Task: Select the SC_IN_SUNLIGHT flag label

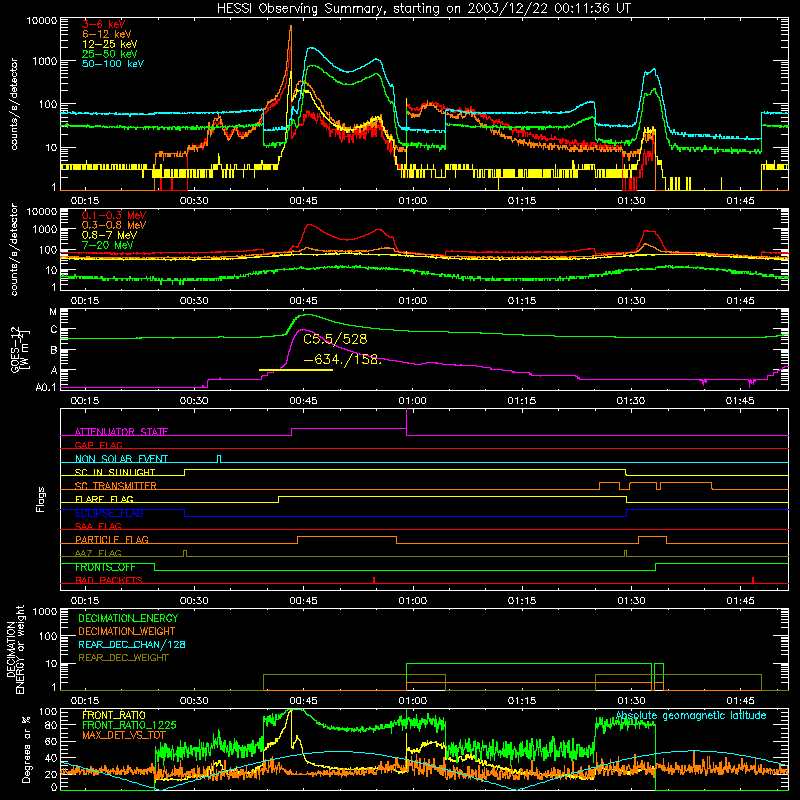Action: point(115,472)
